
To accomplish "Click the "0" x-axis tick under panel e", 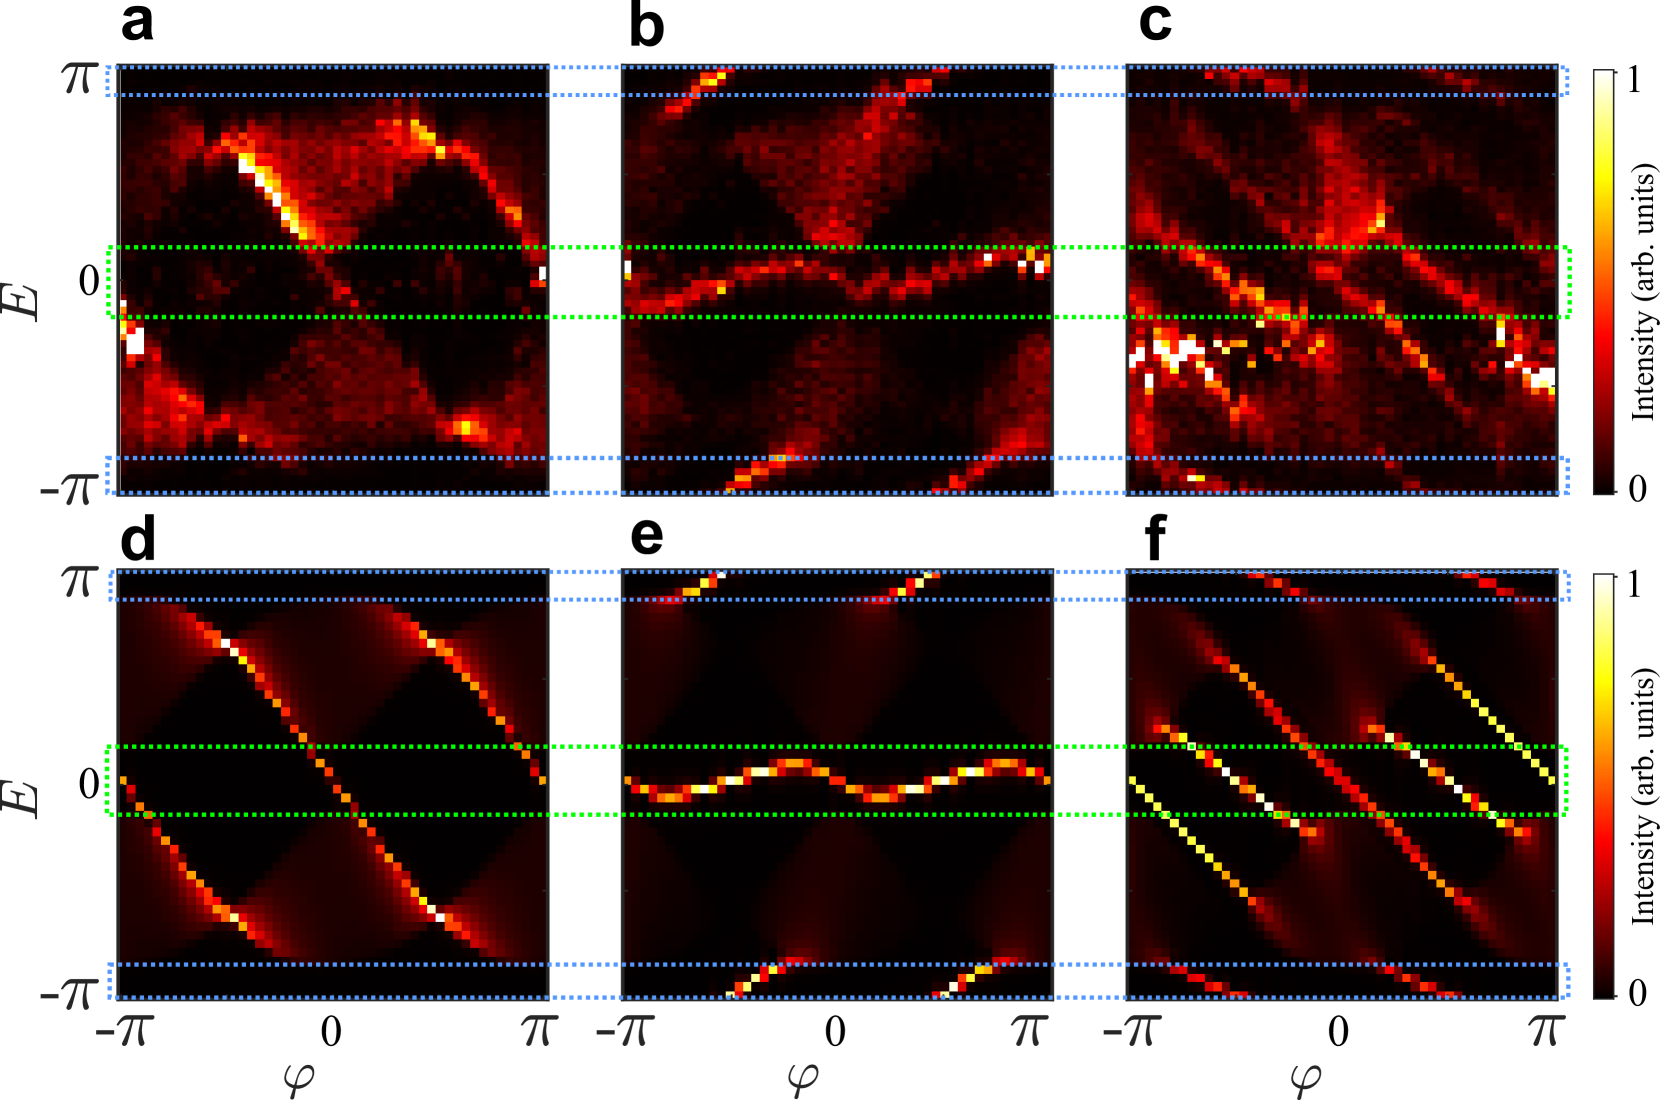I will point(835,1030).
